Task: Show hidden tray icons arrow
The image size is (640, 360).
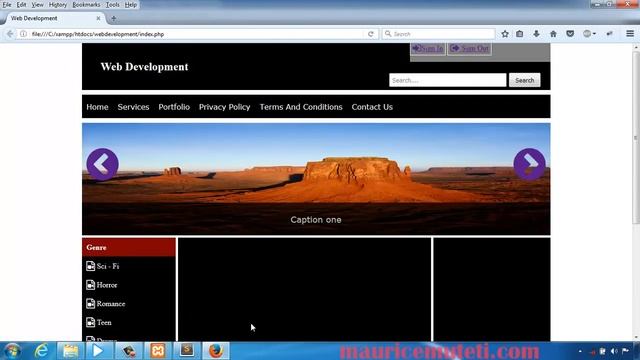Action: coord(580,351)
